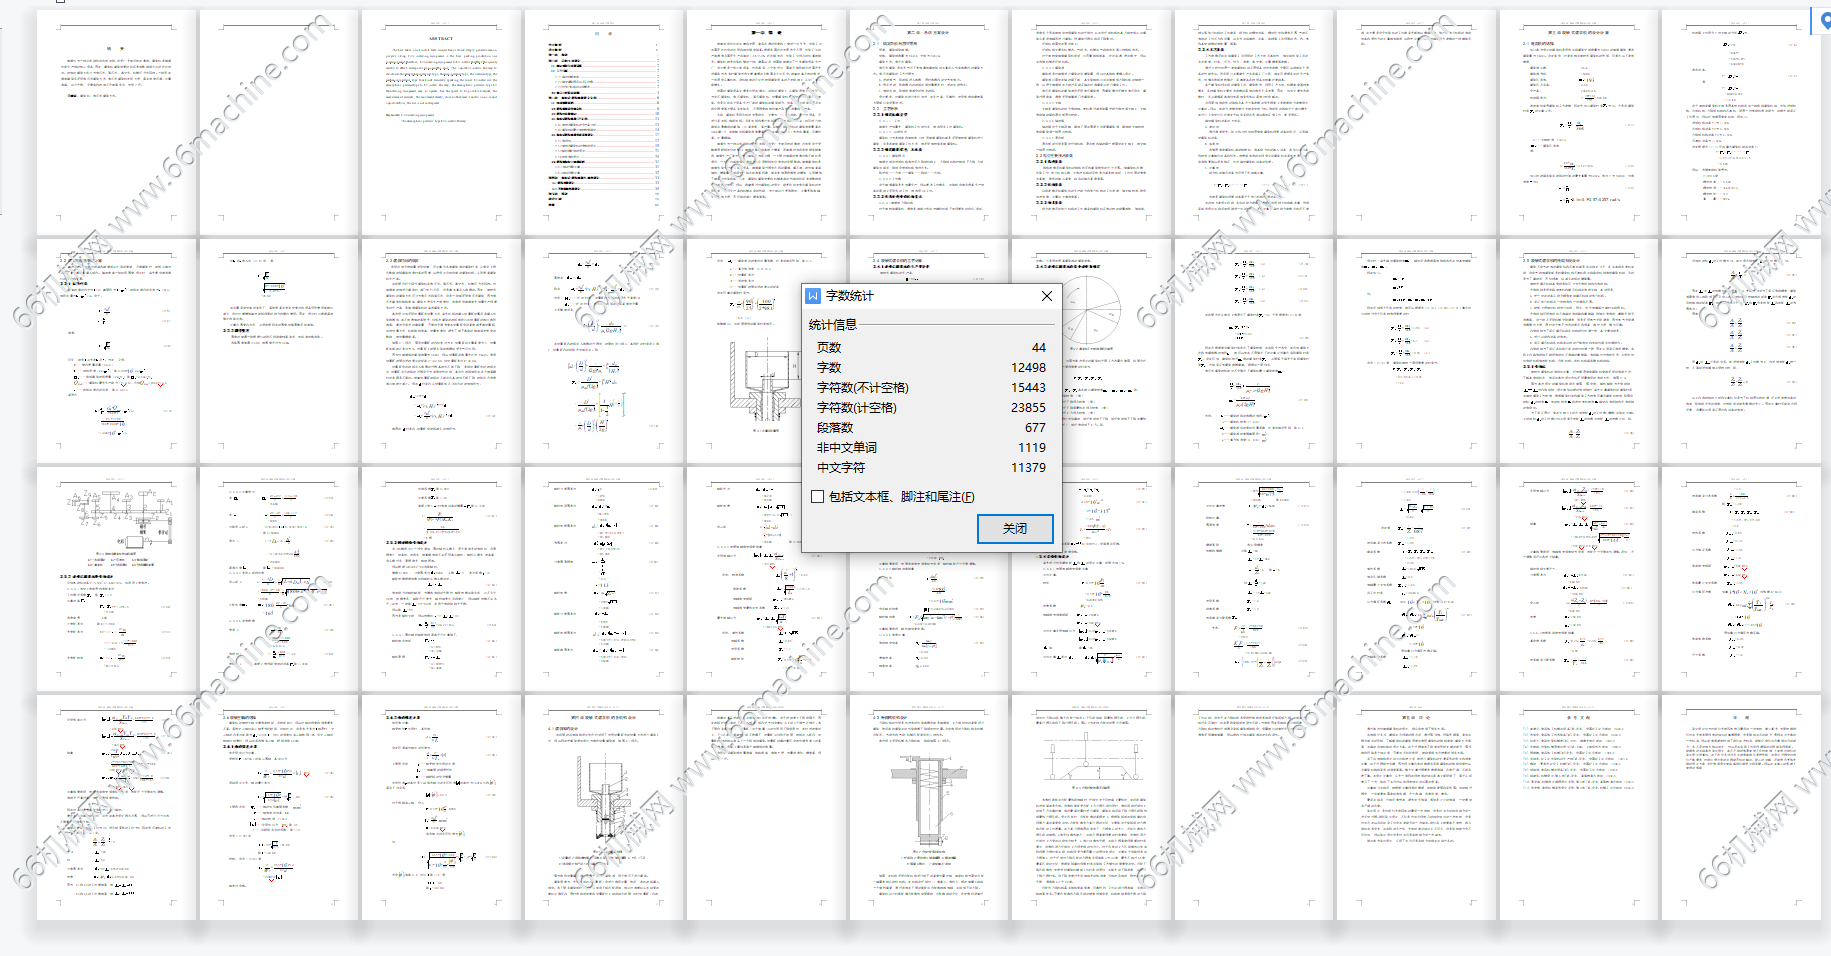Click the 字数 value 12498
The height and width of the screenshot is (956, 1831).
click(1027, 368)
